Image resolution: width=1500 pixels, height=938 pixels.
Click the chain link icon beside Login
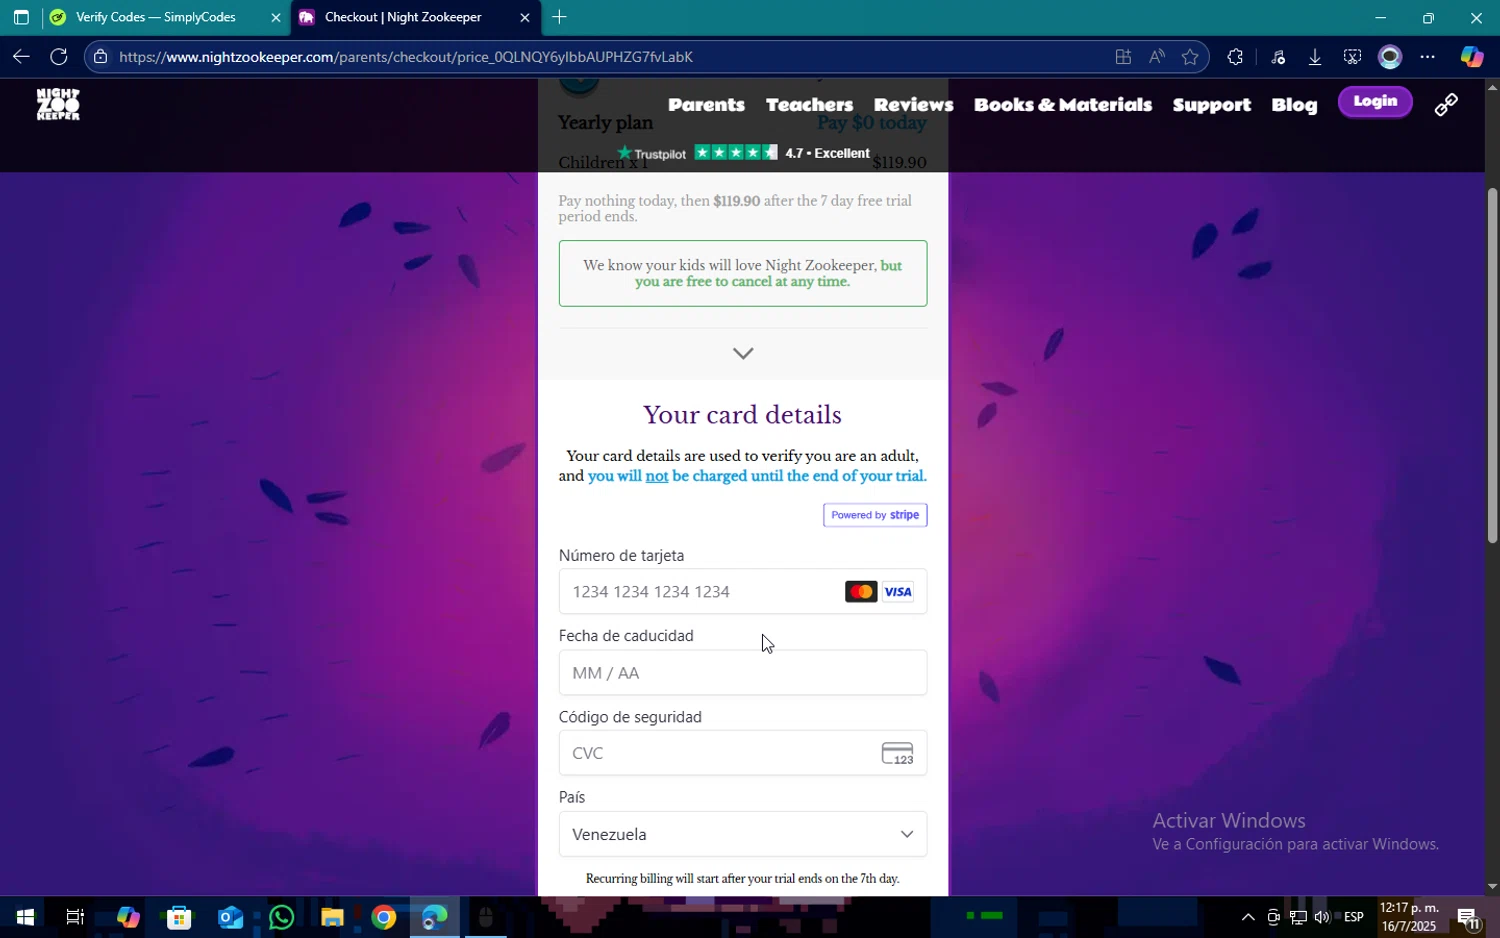pyautogui.click(x=1446, y=104)
